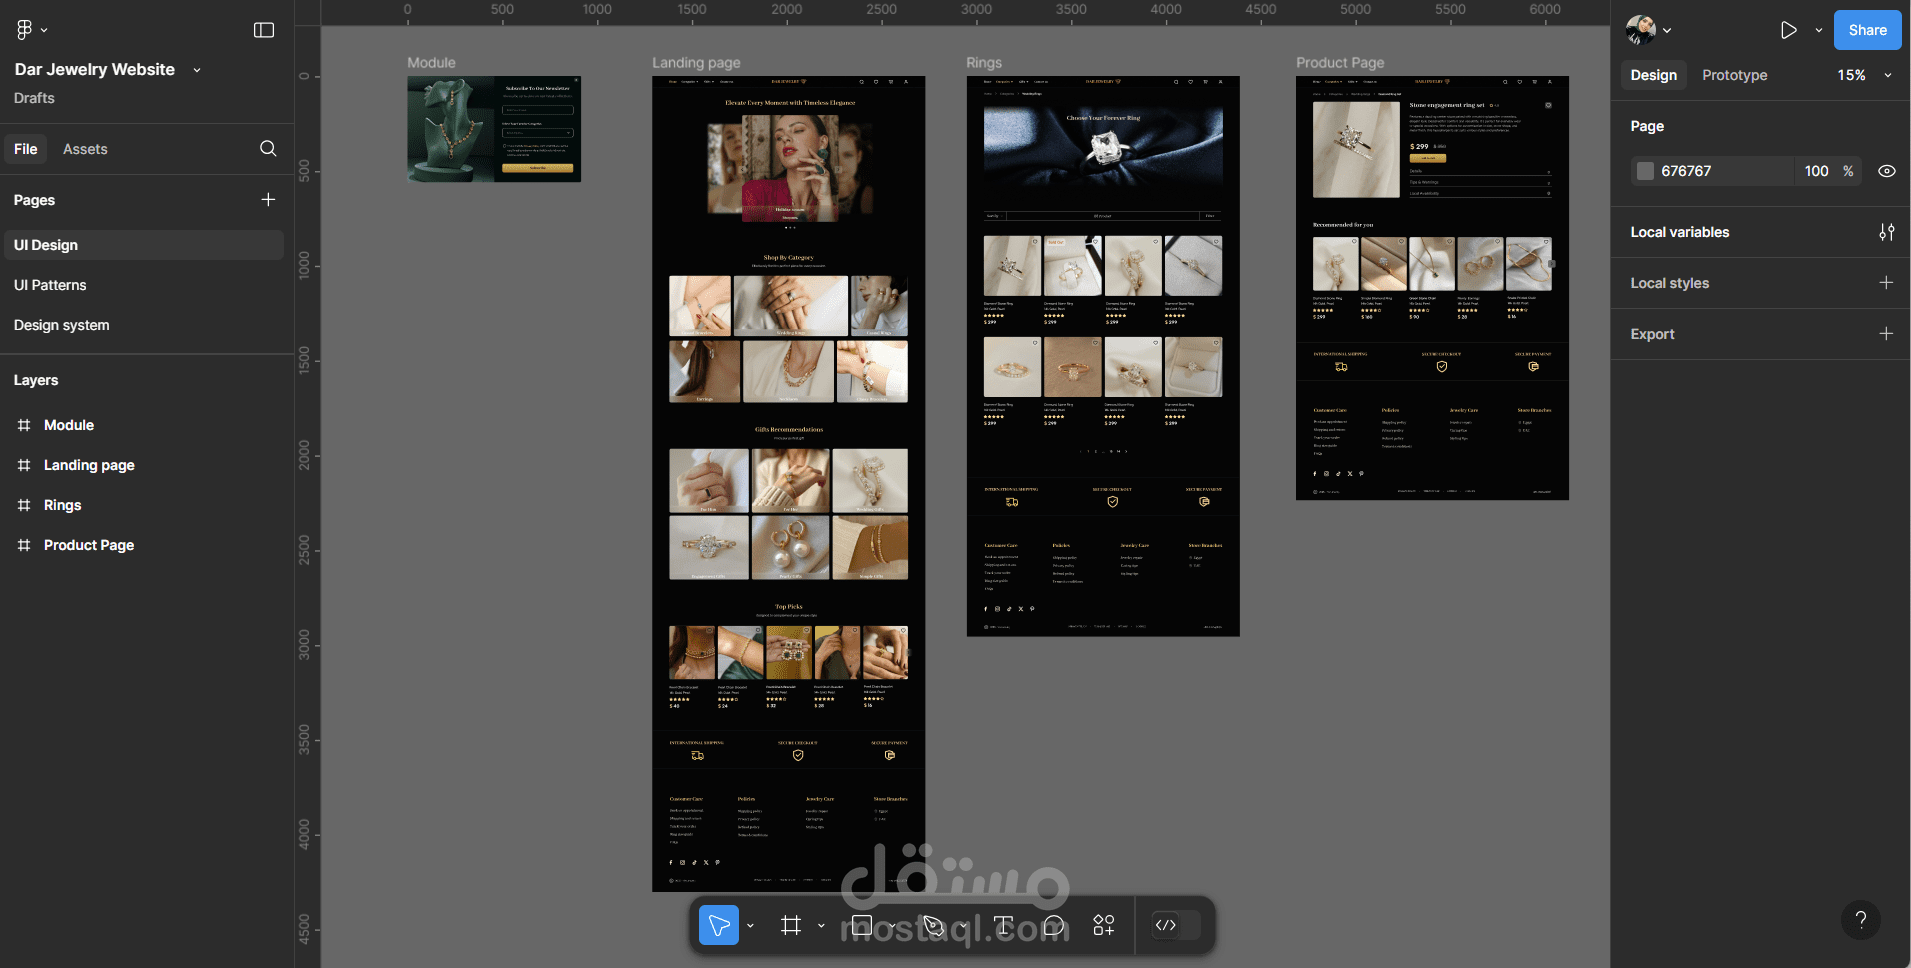
Task: Open the zoom level 15% dropdown
Action: coord(1865,75)
